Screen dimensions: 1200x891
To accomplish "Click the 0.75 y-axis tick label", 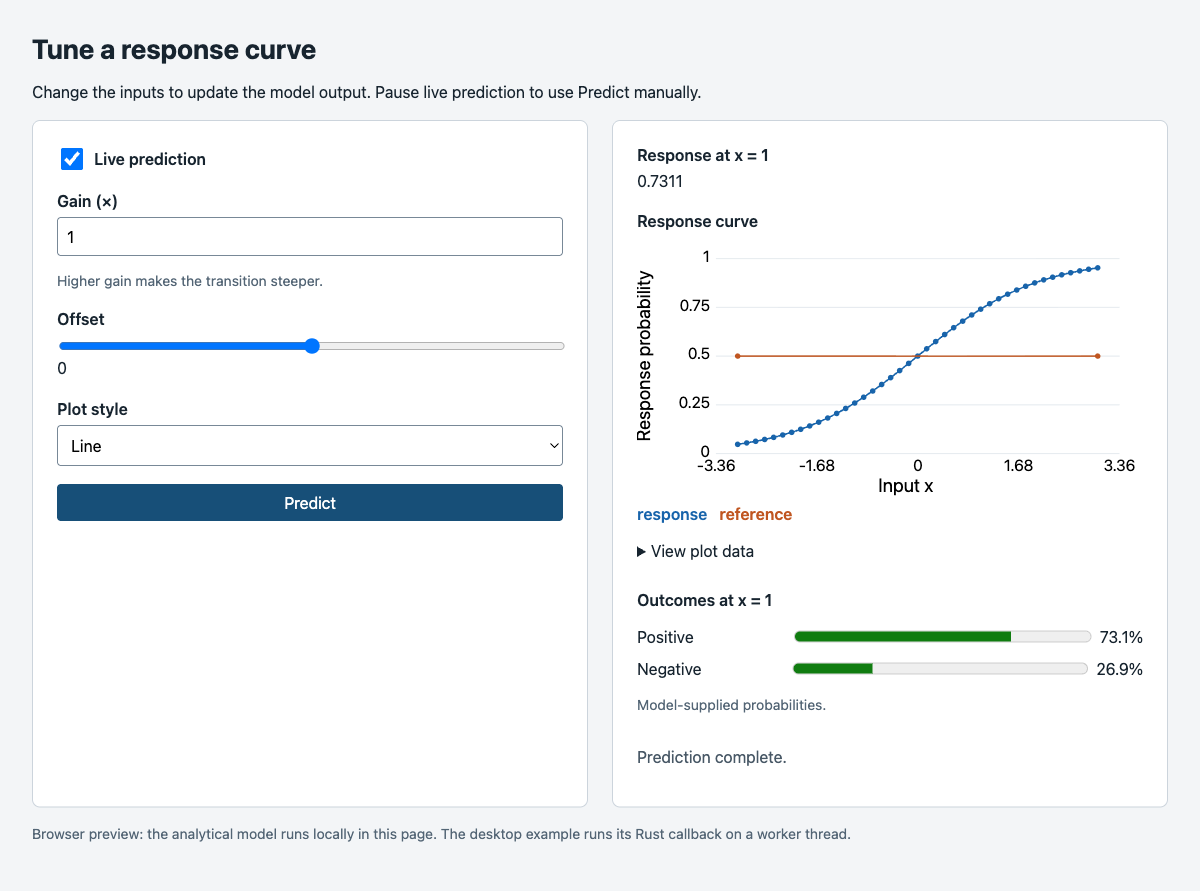I will pos(694,306).
